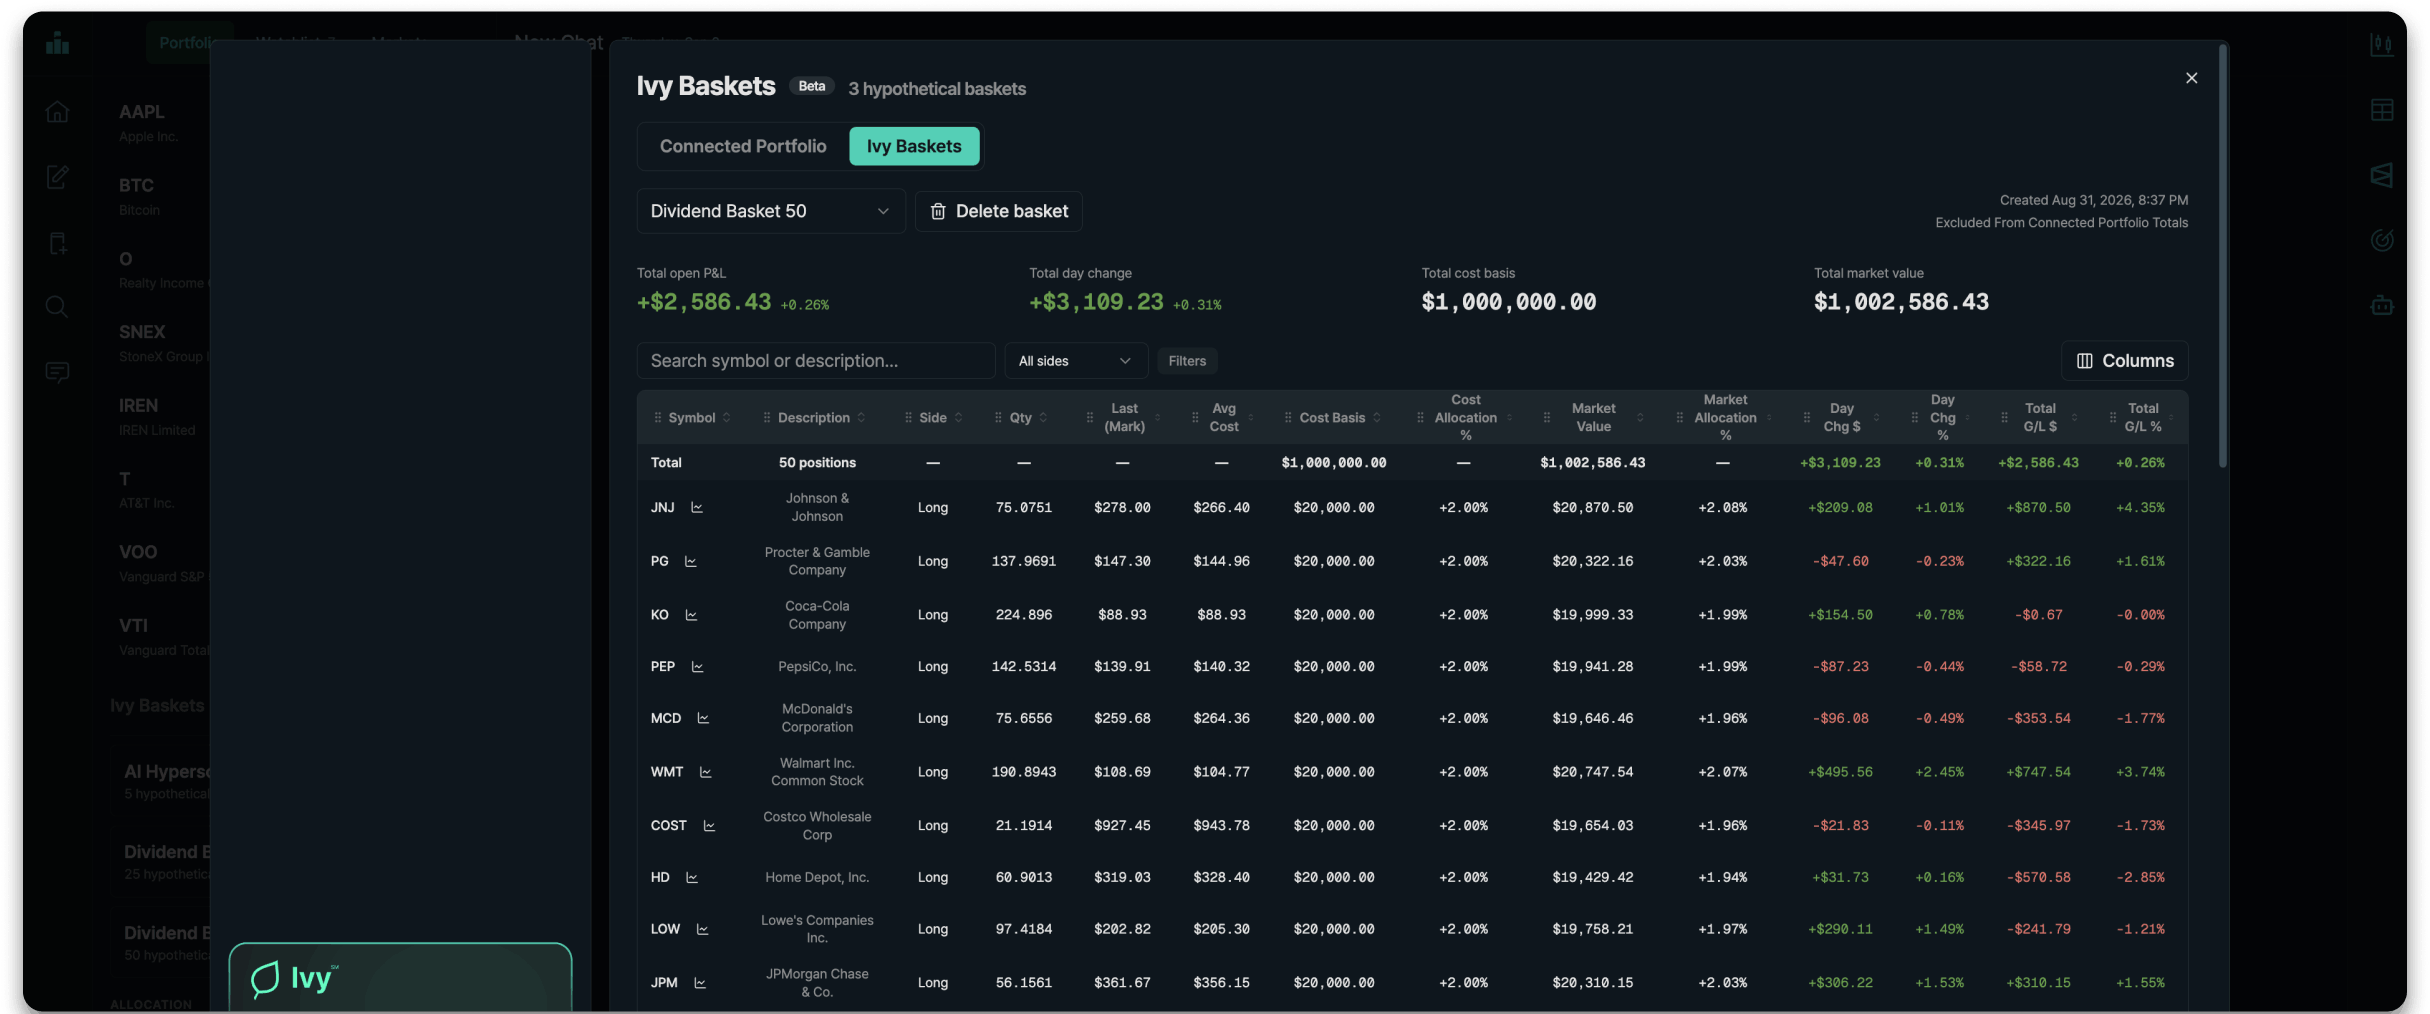Image resolution: width=2430 pixels, height=1014 pixels.
Task: Open the Dividend Basket 50 selector
Action: pos(770,211)
